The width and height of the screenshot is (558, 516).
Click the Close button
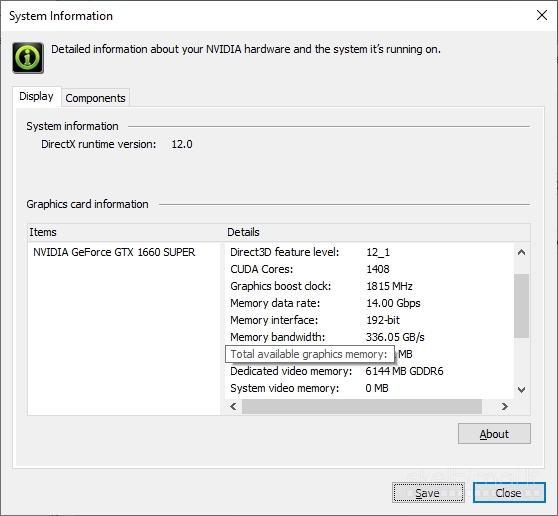(x=509, y=493)
